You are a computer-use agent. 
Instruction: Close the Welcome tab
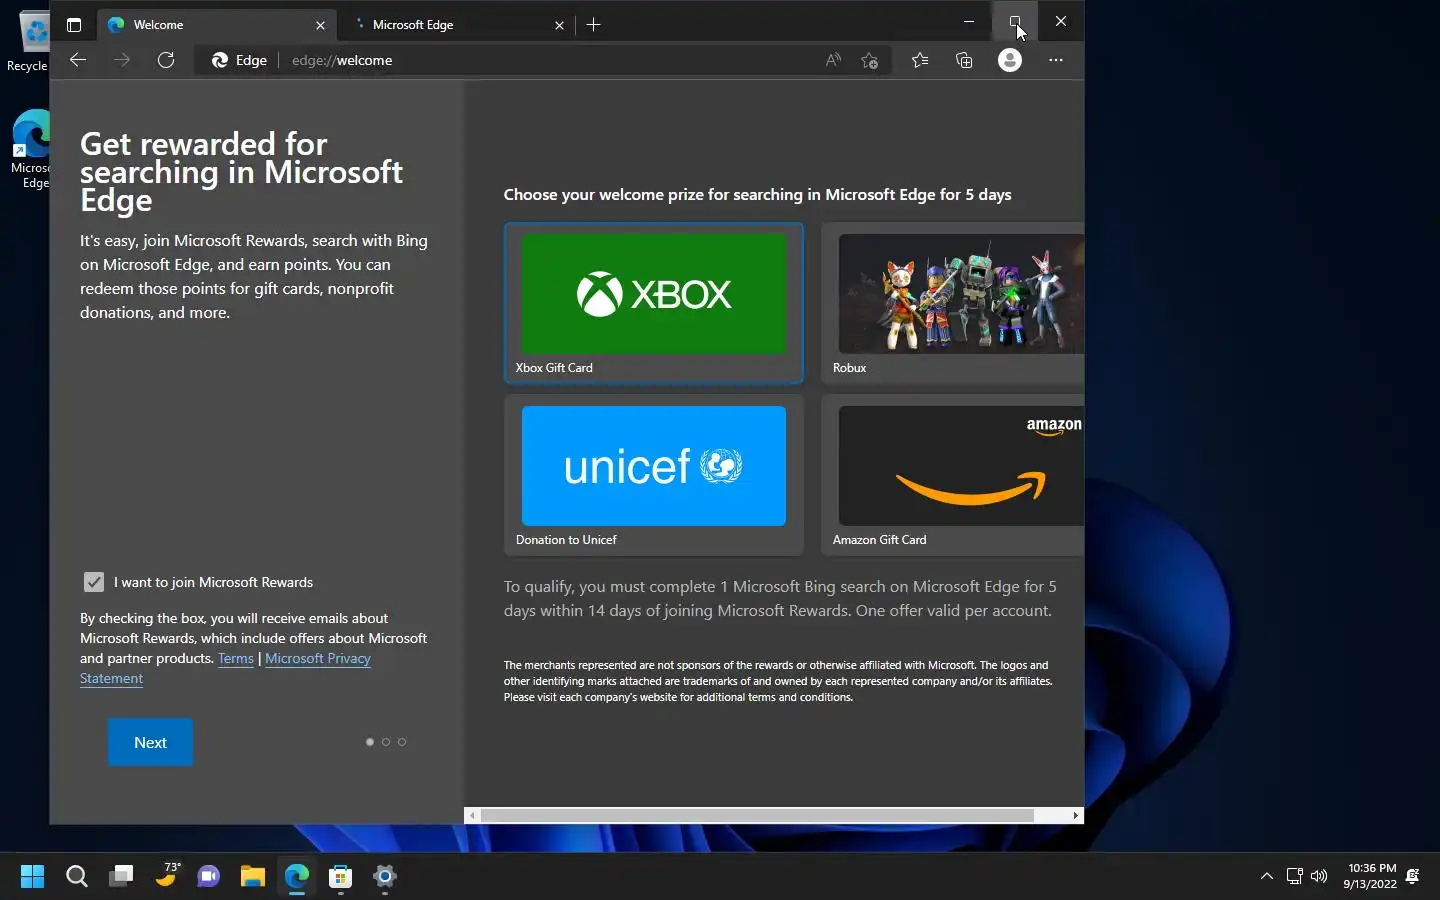pos(320,25)
